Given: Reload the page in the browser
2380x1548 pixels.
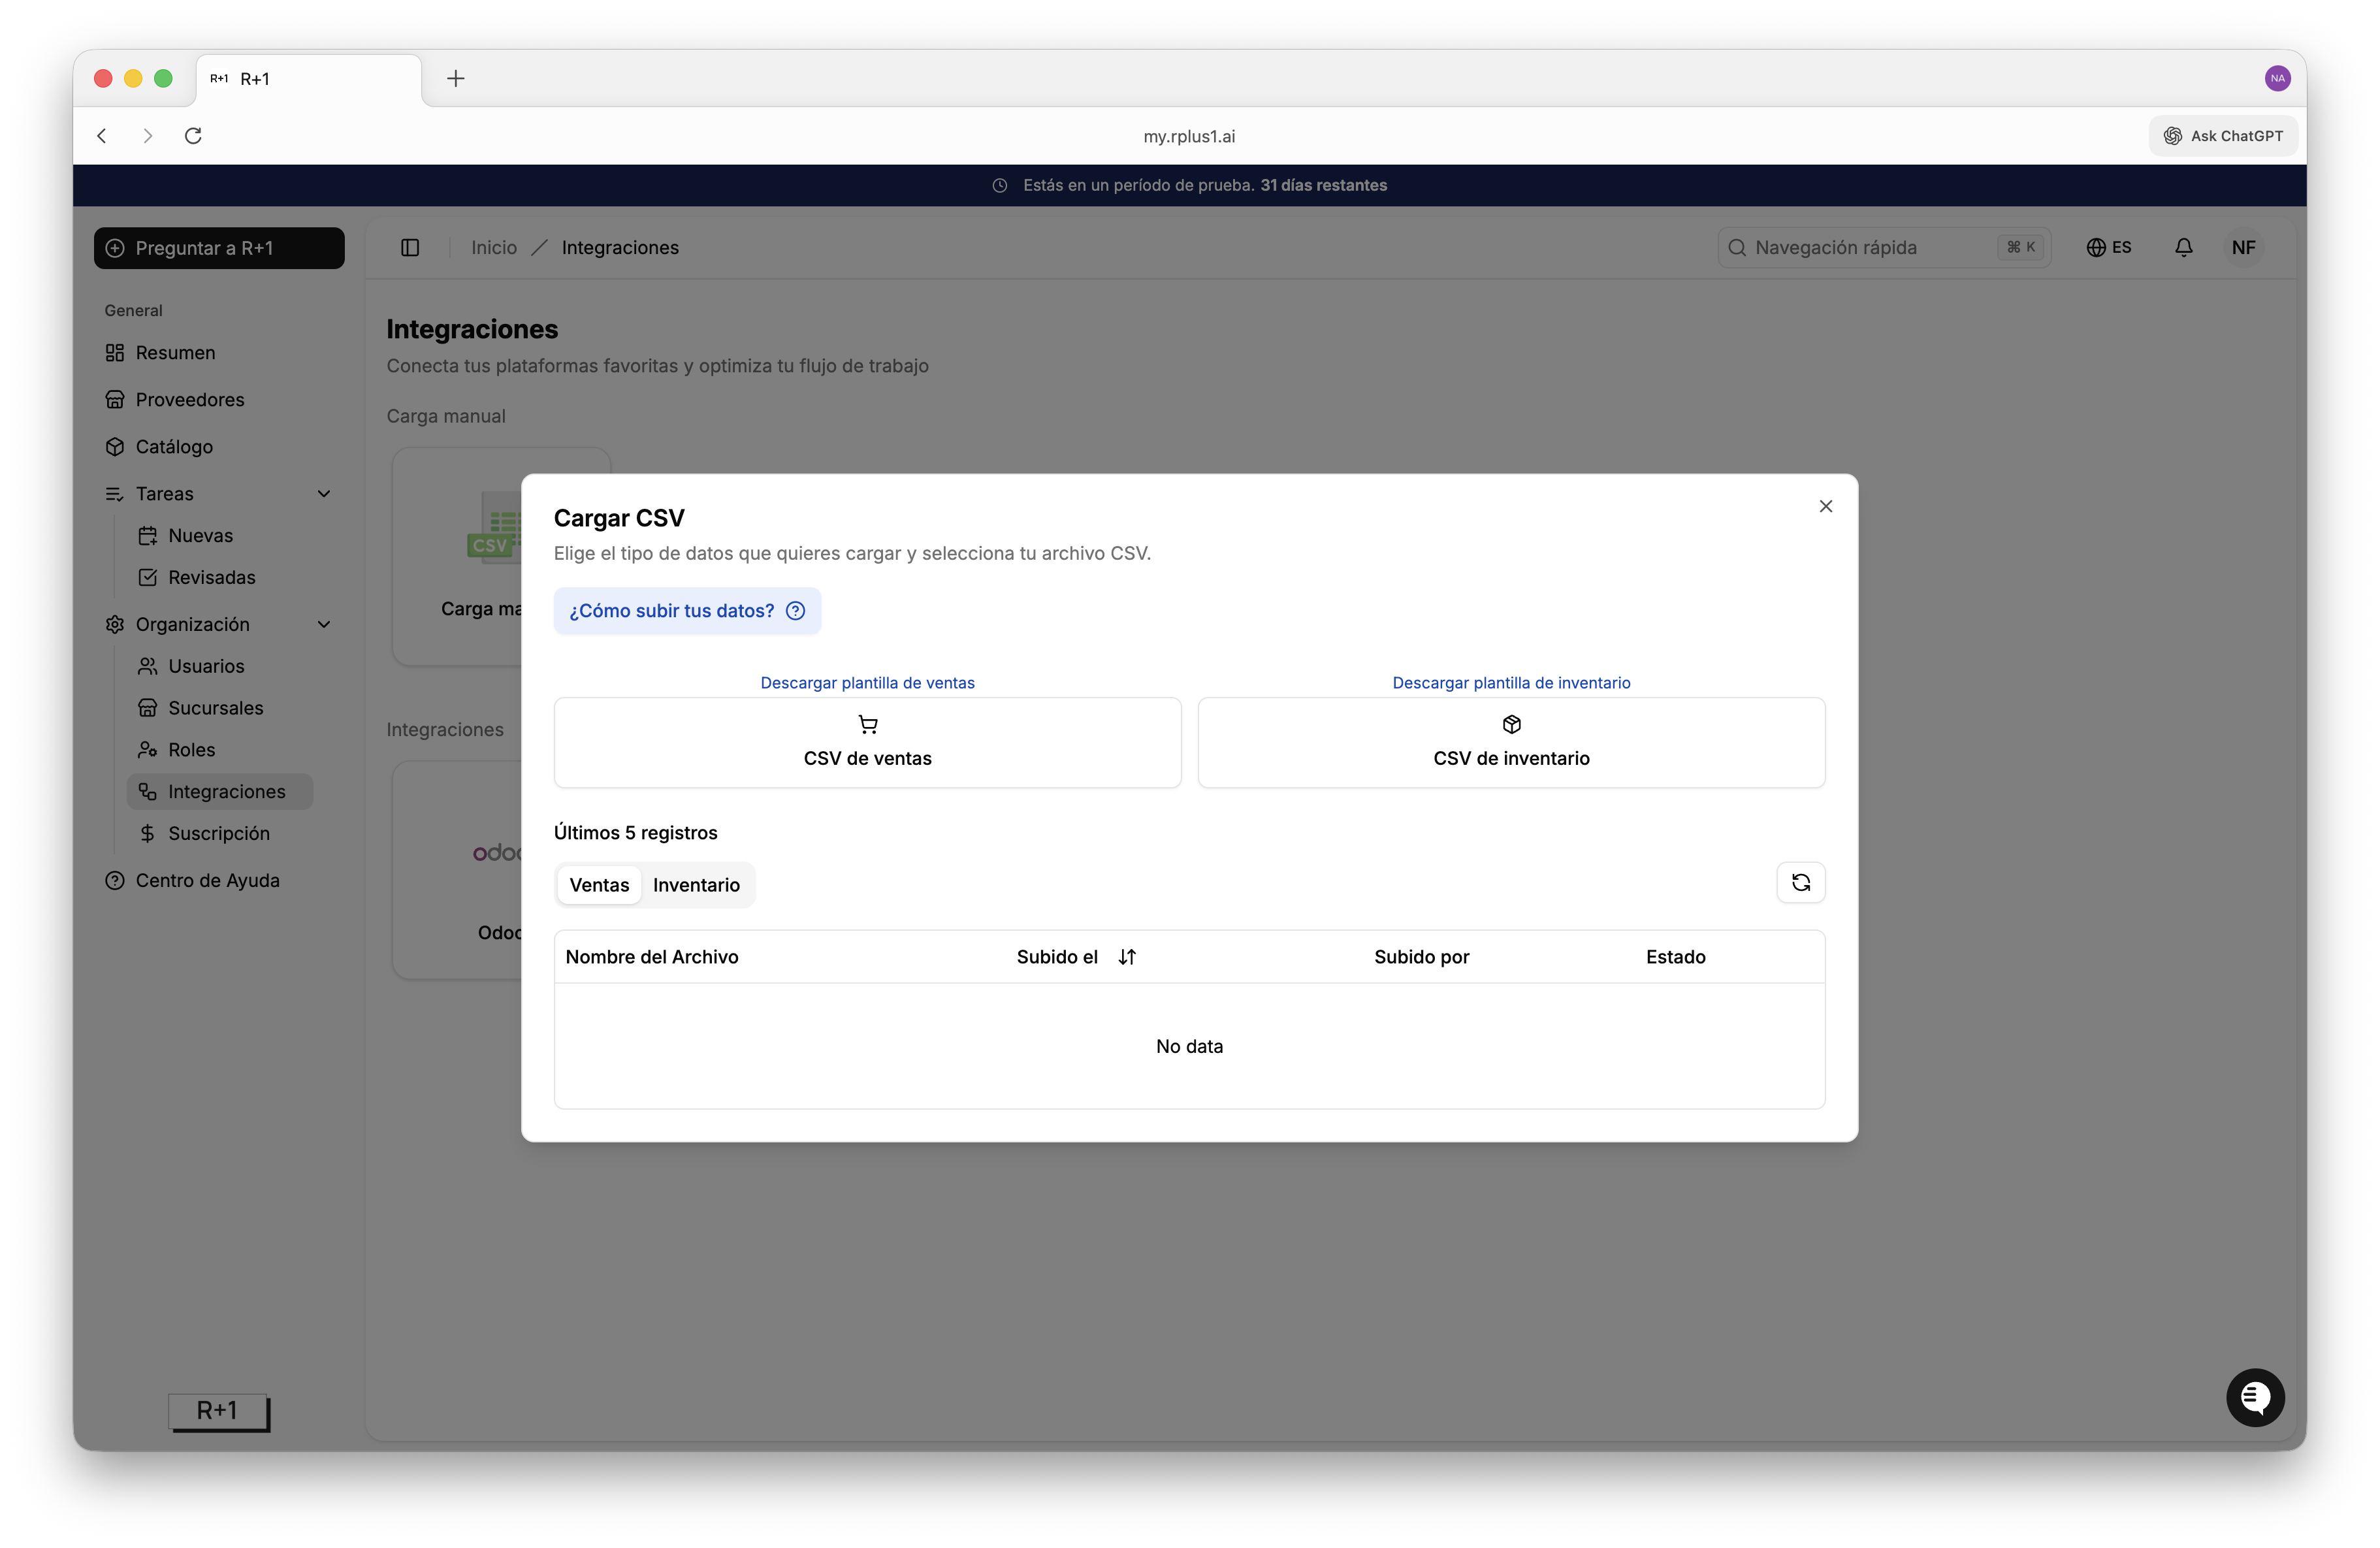Looking at the screenshot, I should tap(193, 136).
